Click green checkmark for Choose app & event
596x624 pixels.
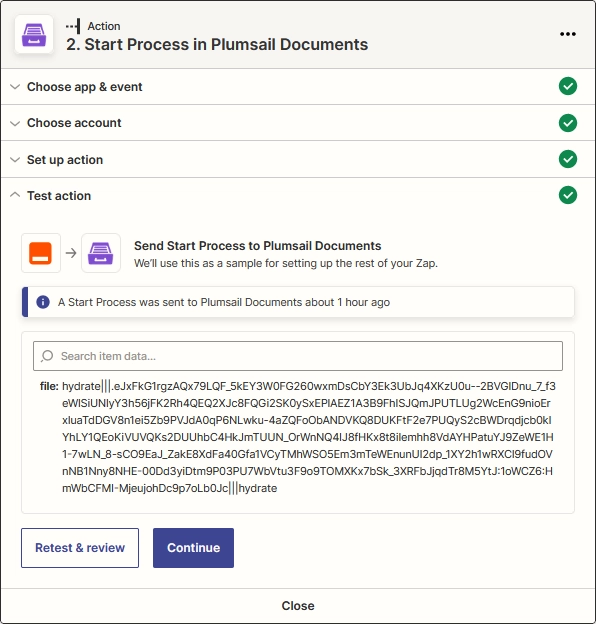point(568,86)
